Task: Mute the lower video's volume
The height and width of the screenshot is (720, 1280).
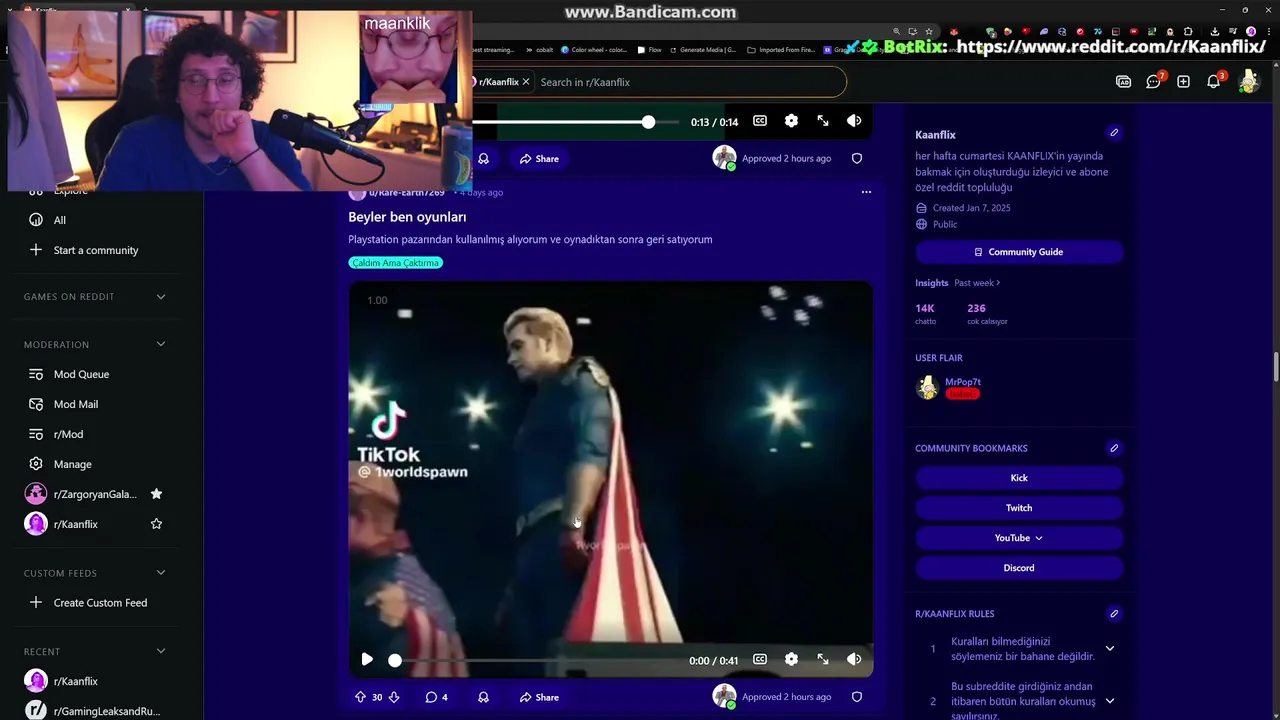Action: [854, 660]
